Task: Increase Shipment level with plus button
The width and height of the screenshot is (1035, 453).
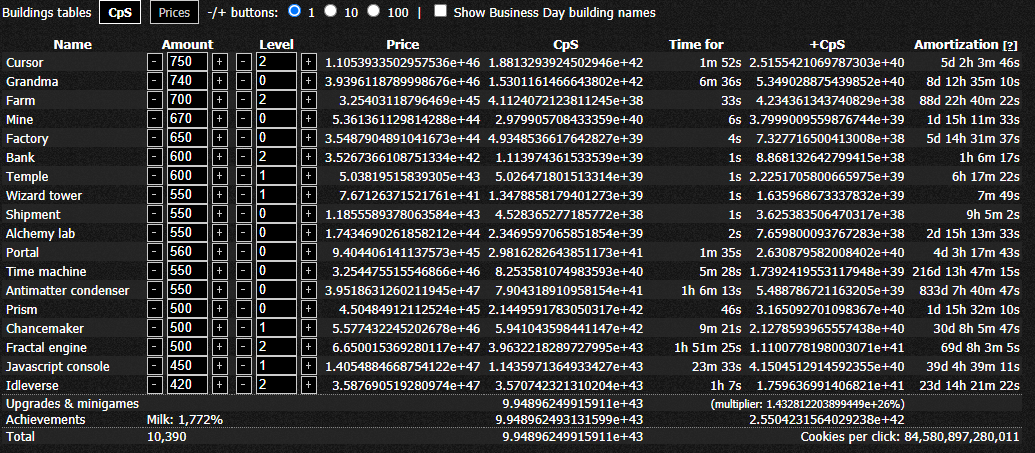Action: click(308, 215)
